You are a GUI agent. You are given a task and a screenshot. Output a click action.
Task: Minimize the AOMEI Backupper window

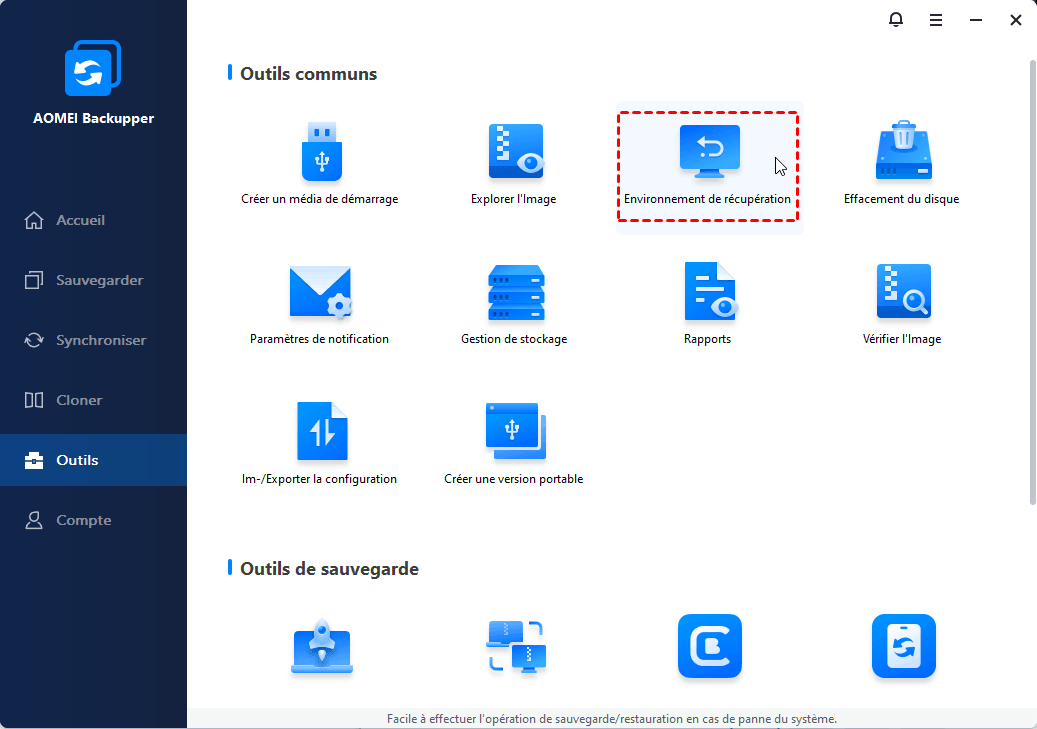[x=975, y=21]
